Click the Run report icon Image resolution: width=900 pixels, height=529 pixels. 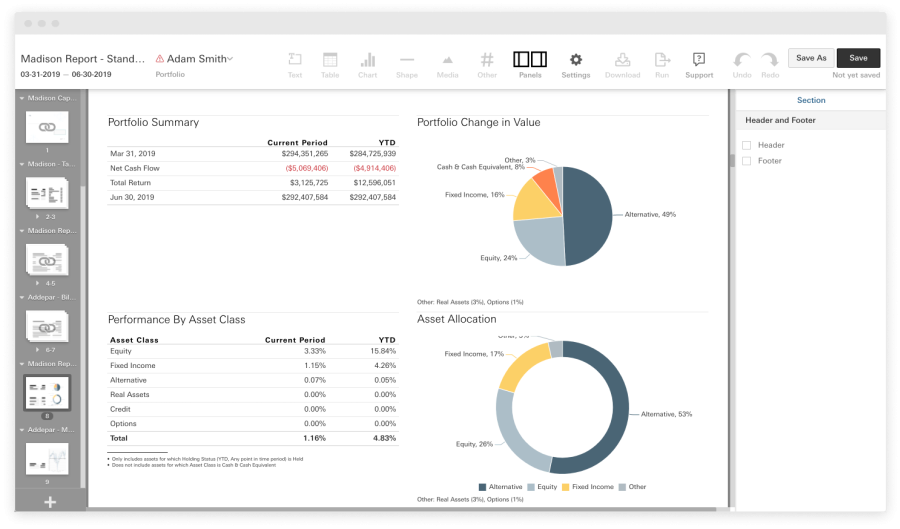(x=662, y=60)
